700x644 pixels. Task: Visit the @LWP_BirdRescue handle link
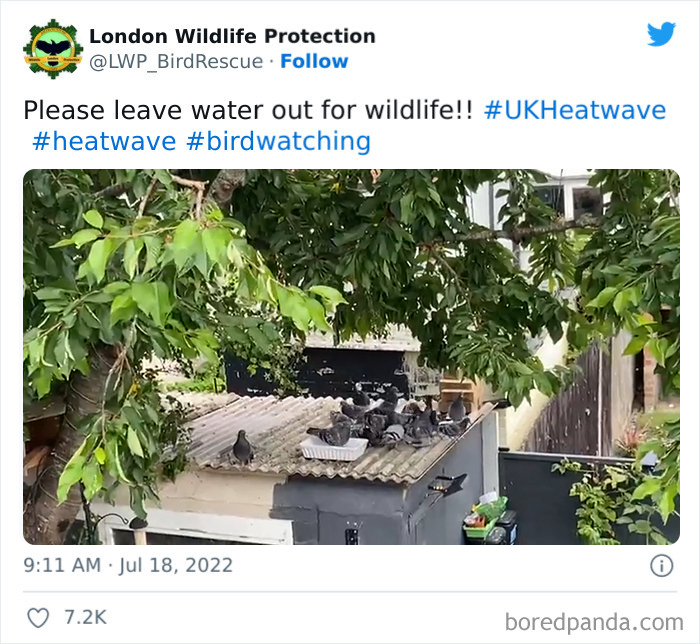tap(176, 62)
